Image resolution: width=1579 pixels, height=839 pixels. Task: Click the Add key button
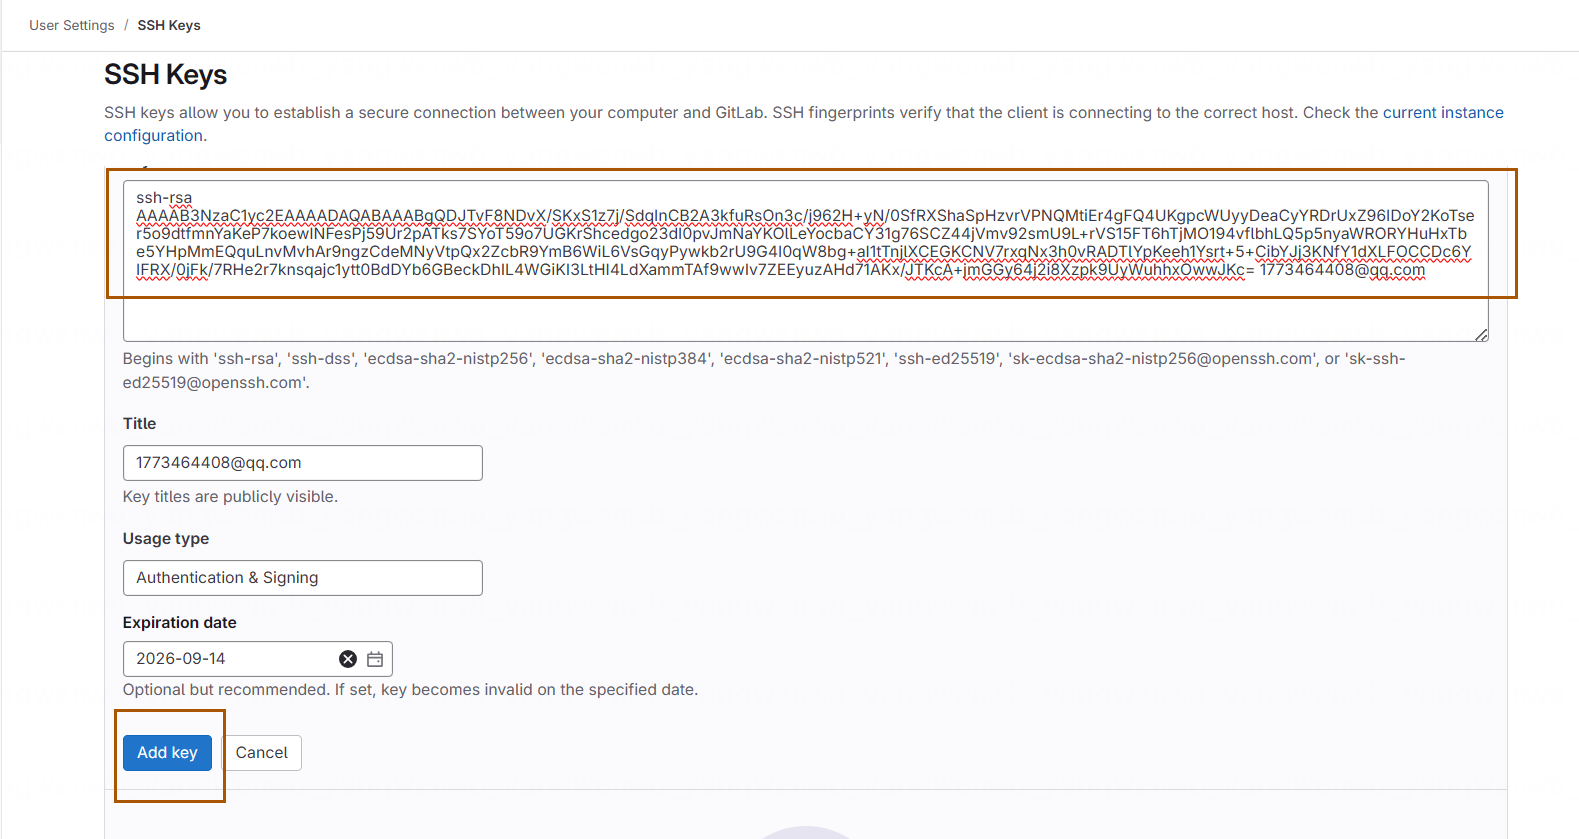click(x=167, y=753)
